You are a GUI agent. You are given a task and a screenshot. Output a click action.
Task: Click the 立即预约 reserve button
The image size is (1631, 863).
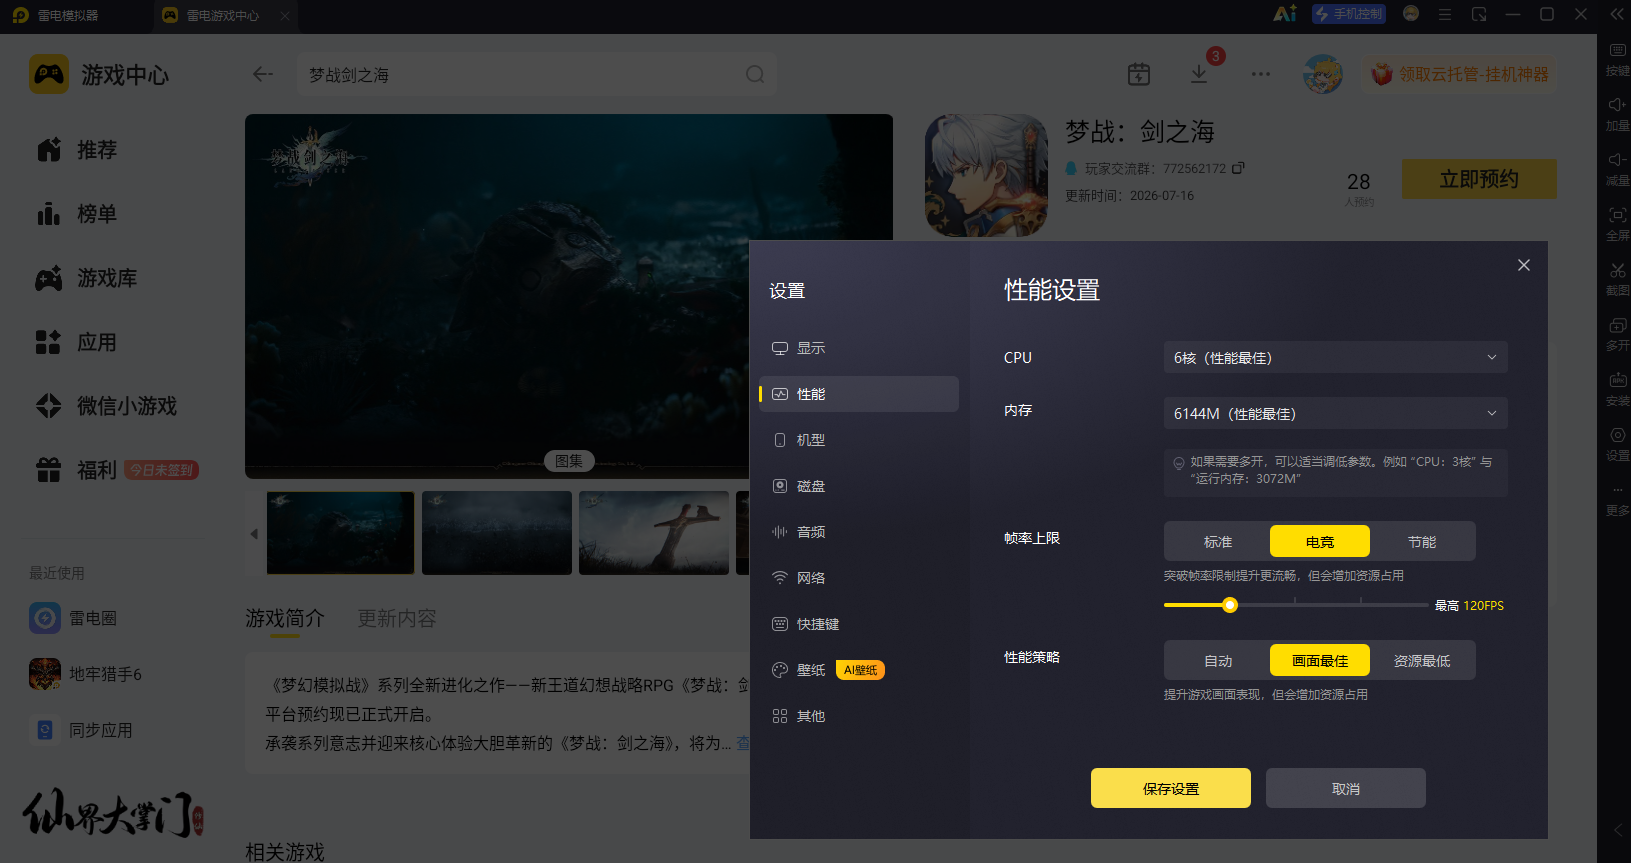tap(1479, 179)
